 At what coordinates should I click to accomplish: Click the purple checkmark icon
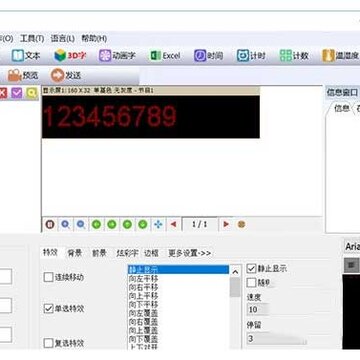(x=17, y=93)
